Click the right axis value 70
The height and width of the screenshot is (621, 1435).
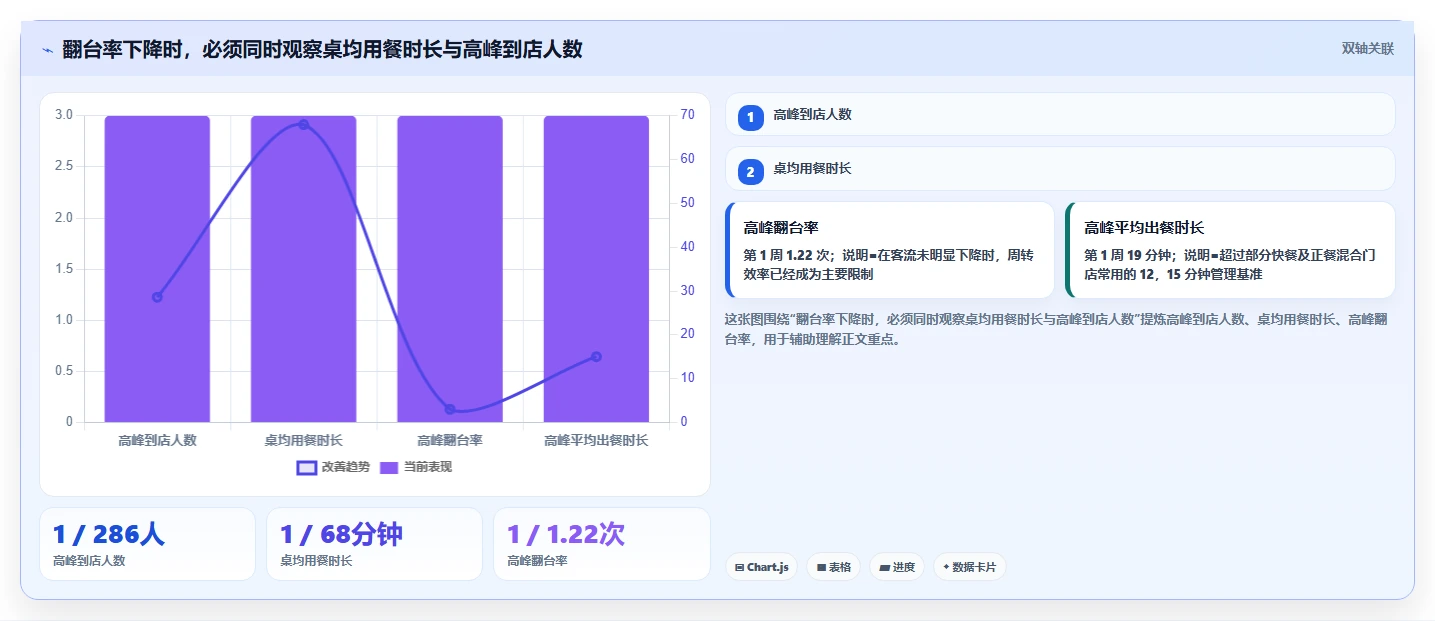click(x=687, y=115)
